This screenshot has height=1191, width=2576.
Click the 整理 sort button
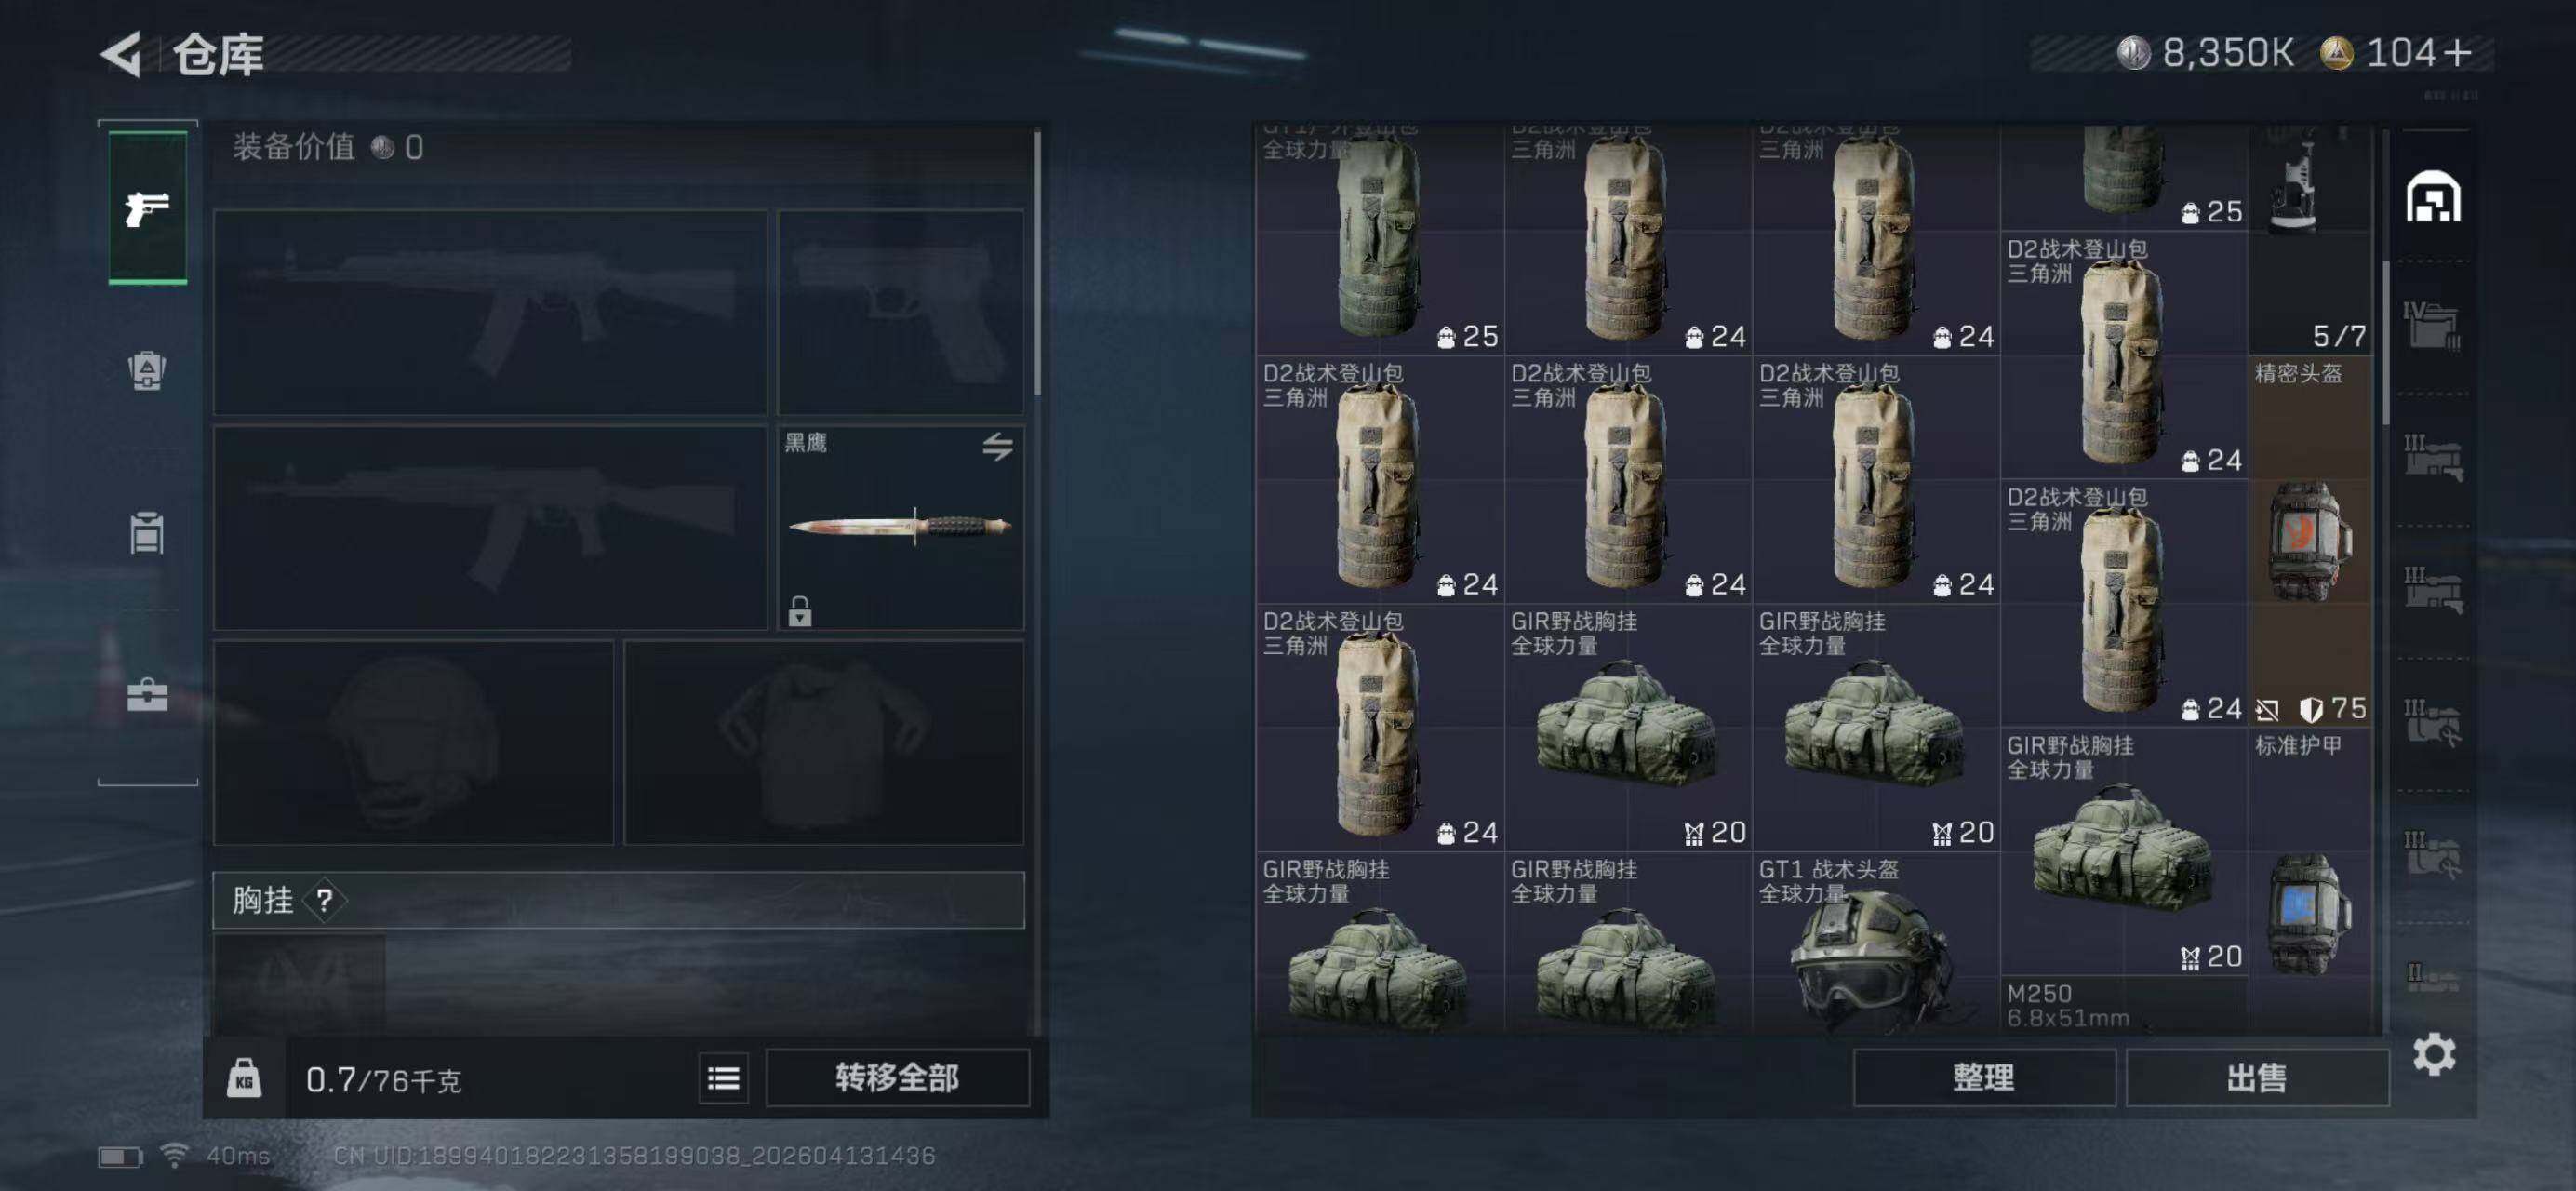(1984, 1078)
